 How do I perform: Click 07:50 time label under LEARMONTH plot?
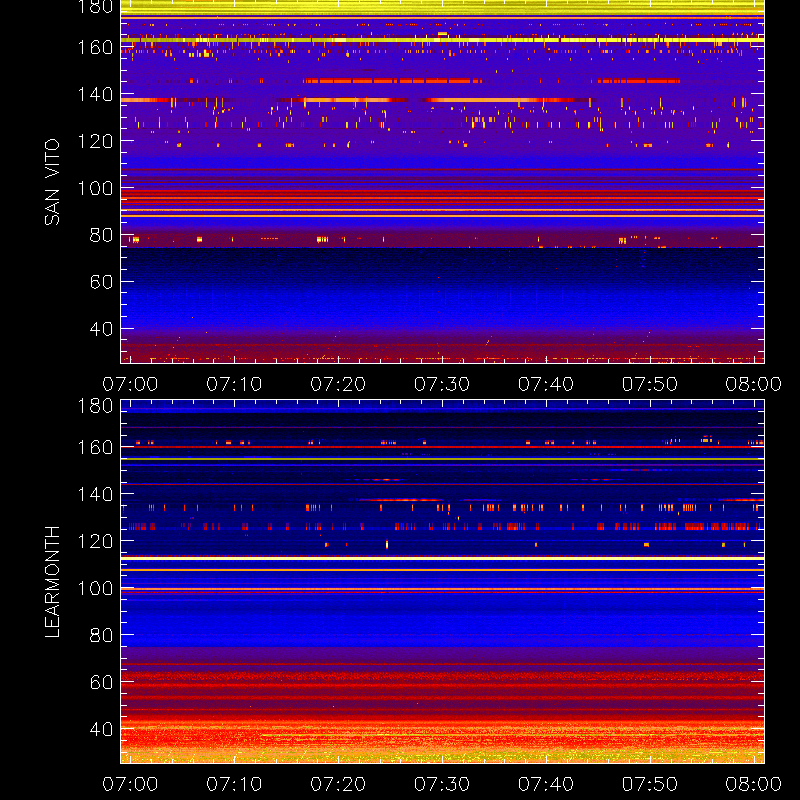point(649,784)
